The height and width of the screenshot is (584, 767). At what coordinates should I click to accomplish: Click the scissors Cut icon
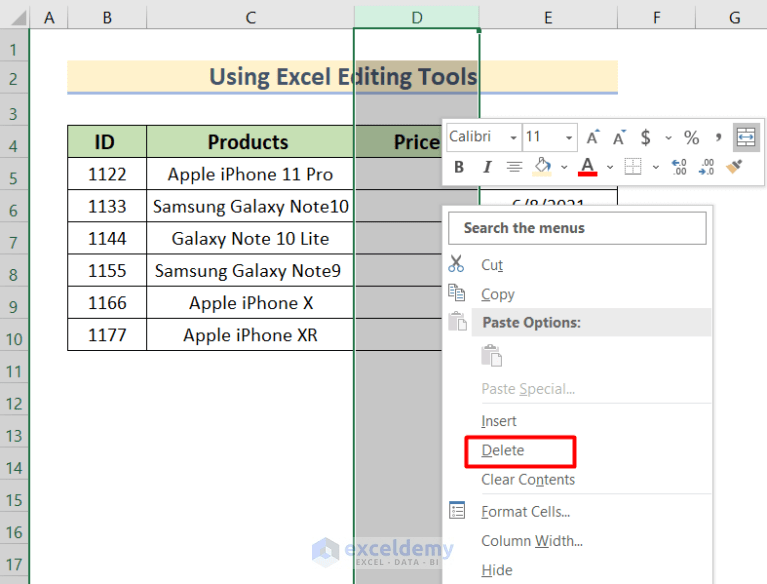[x=456, y=264]
